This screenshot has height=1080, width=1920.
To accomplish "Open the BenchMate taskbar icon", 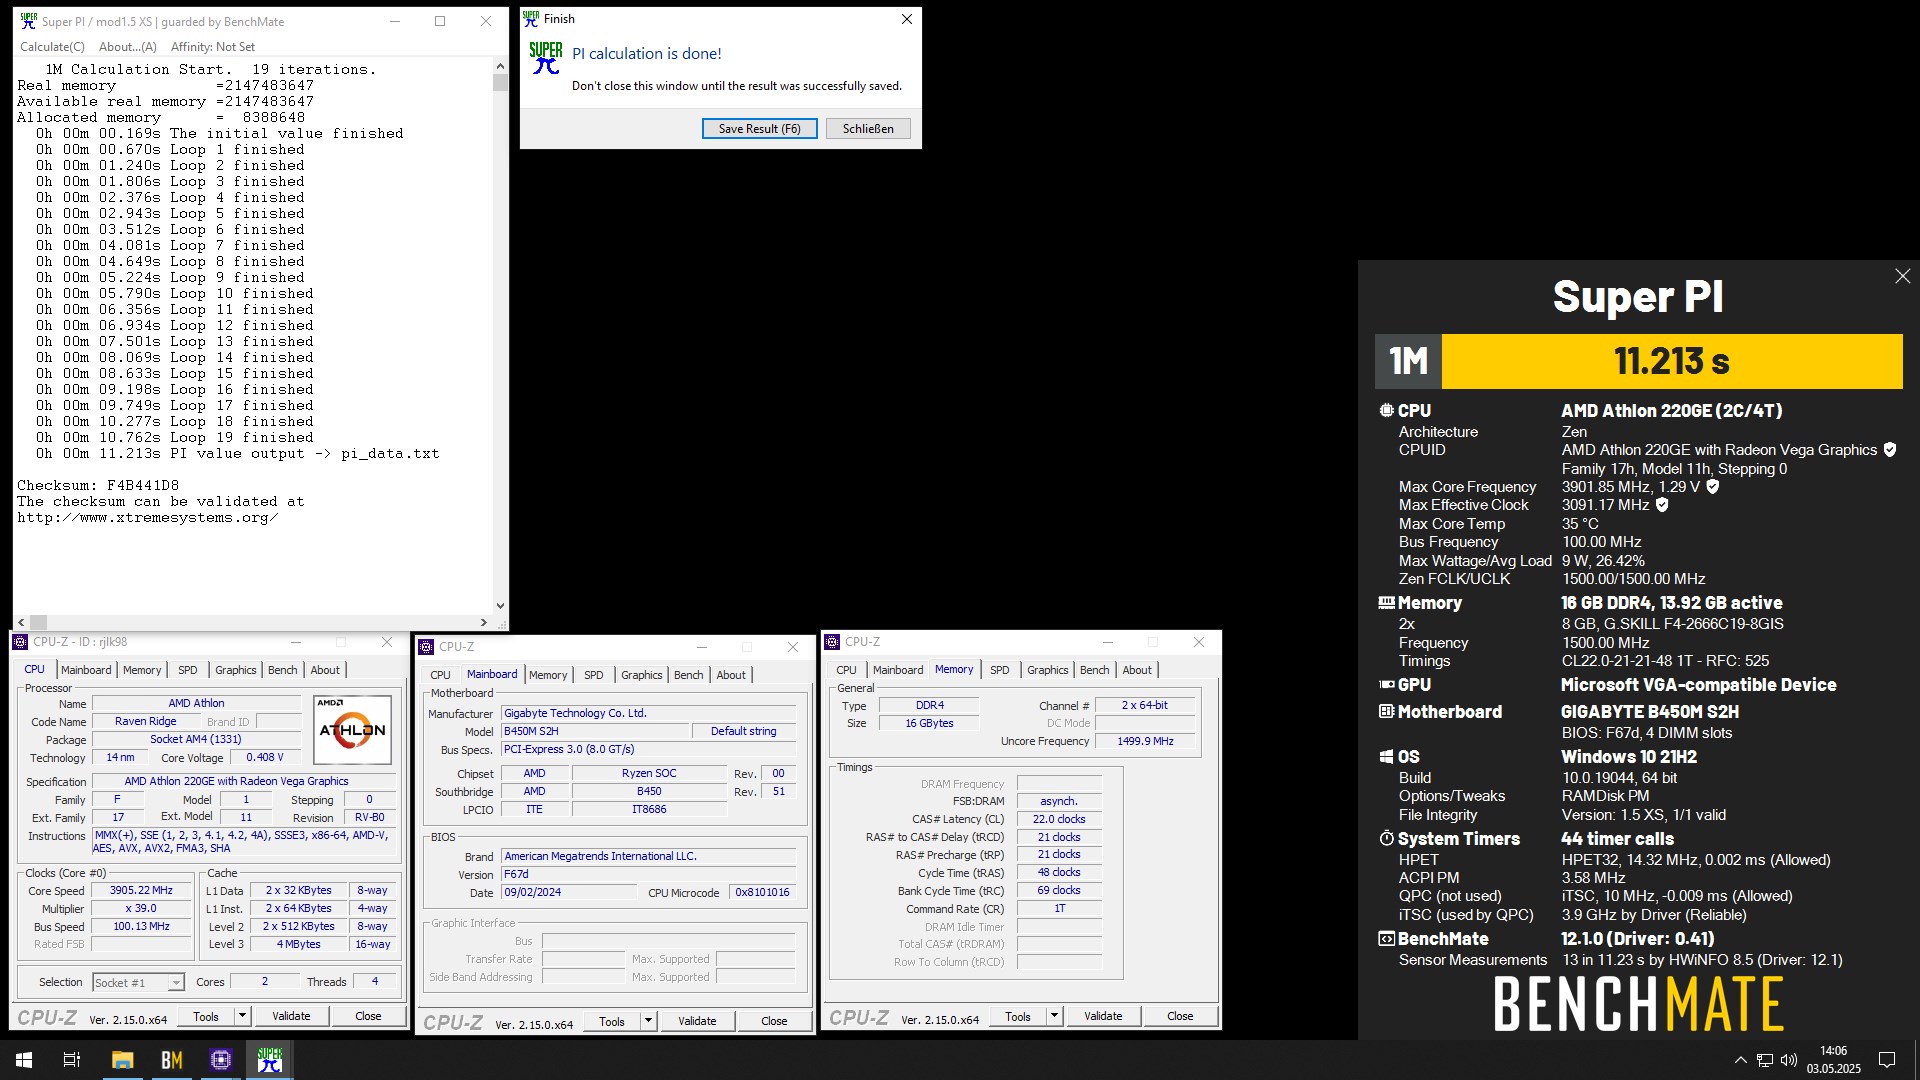I will point(172,1060).
